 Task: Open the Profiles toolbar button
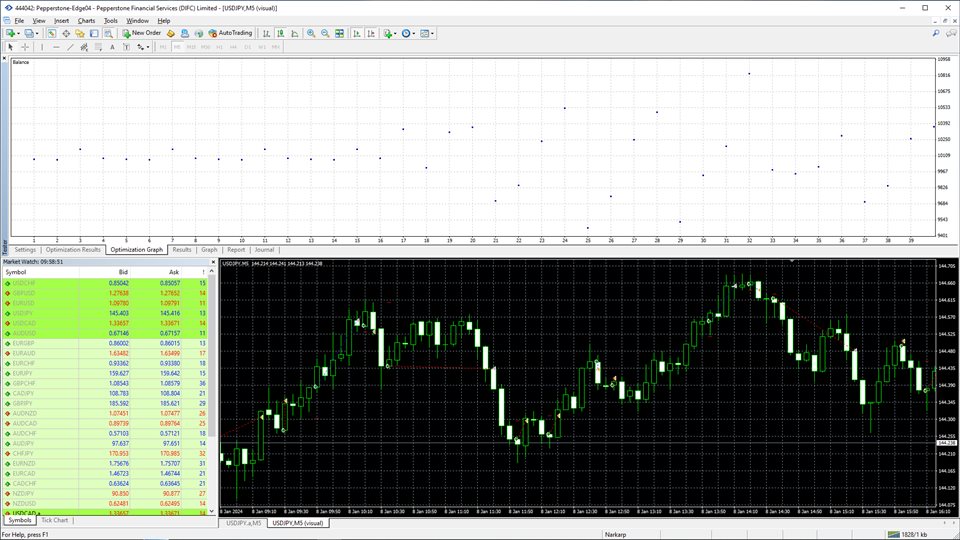(28, 33)
